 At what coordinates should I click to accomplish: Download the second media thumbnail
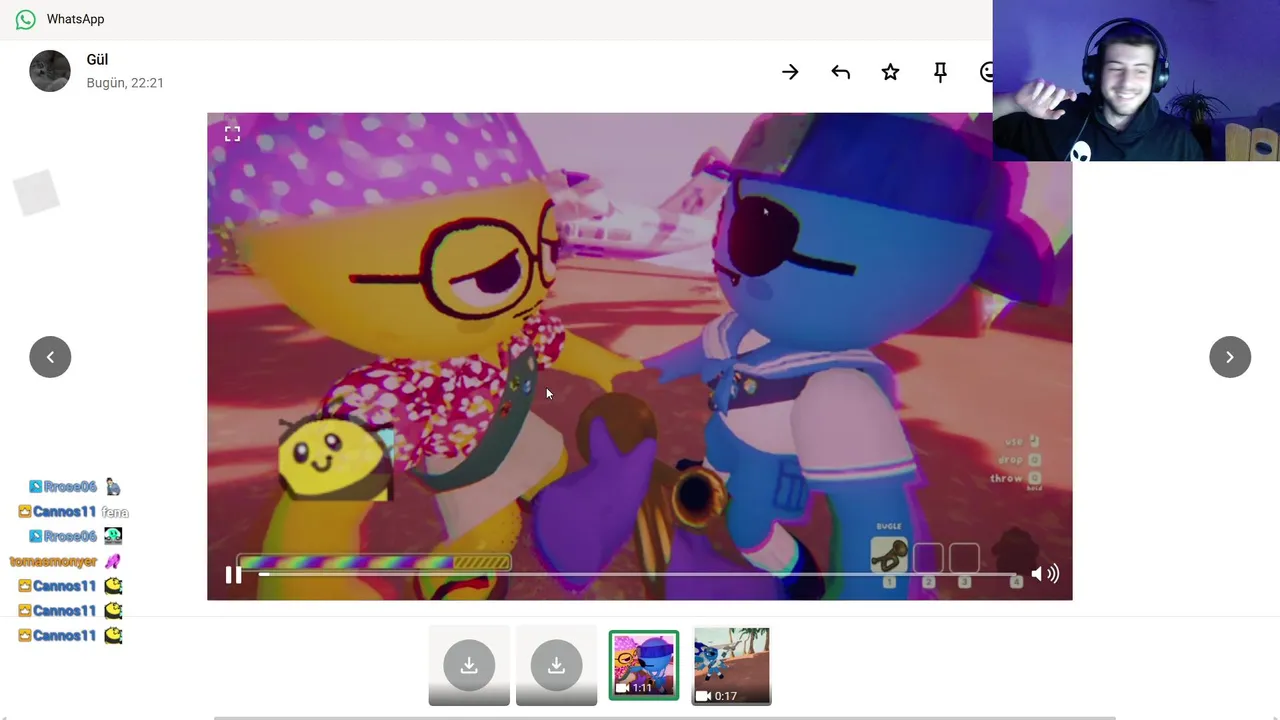pos(557,665)
